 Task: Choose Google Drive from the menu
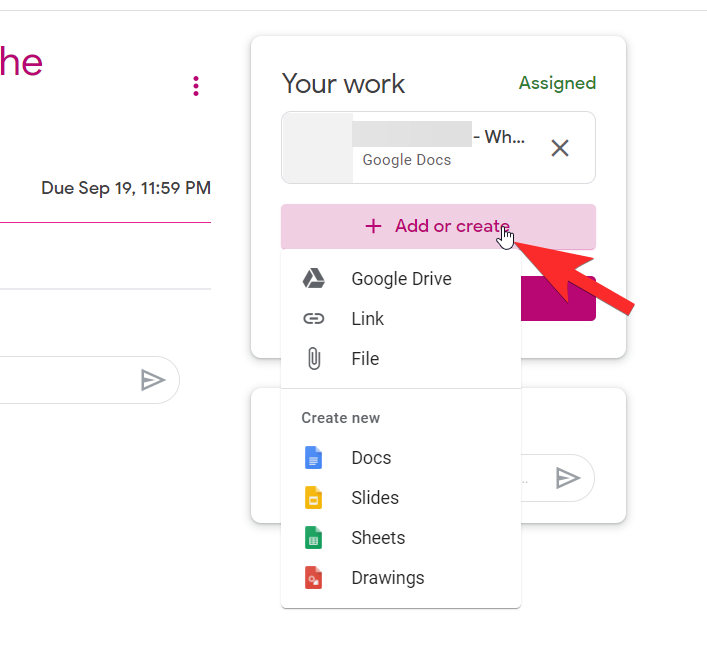click(x=401, y=279)
